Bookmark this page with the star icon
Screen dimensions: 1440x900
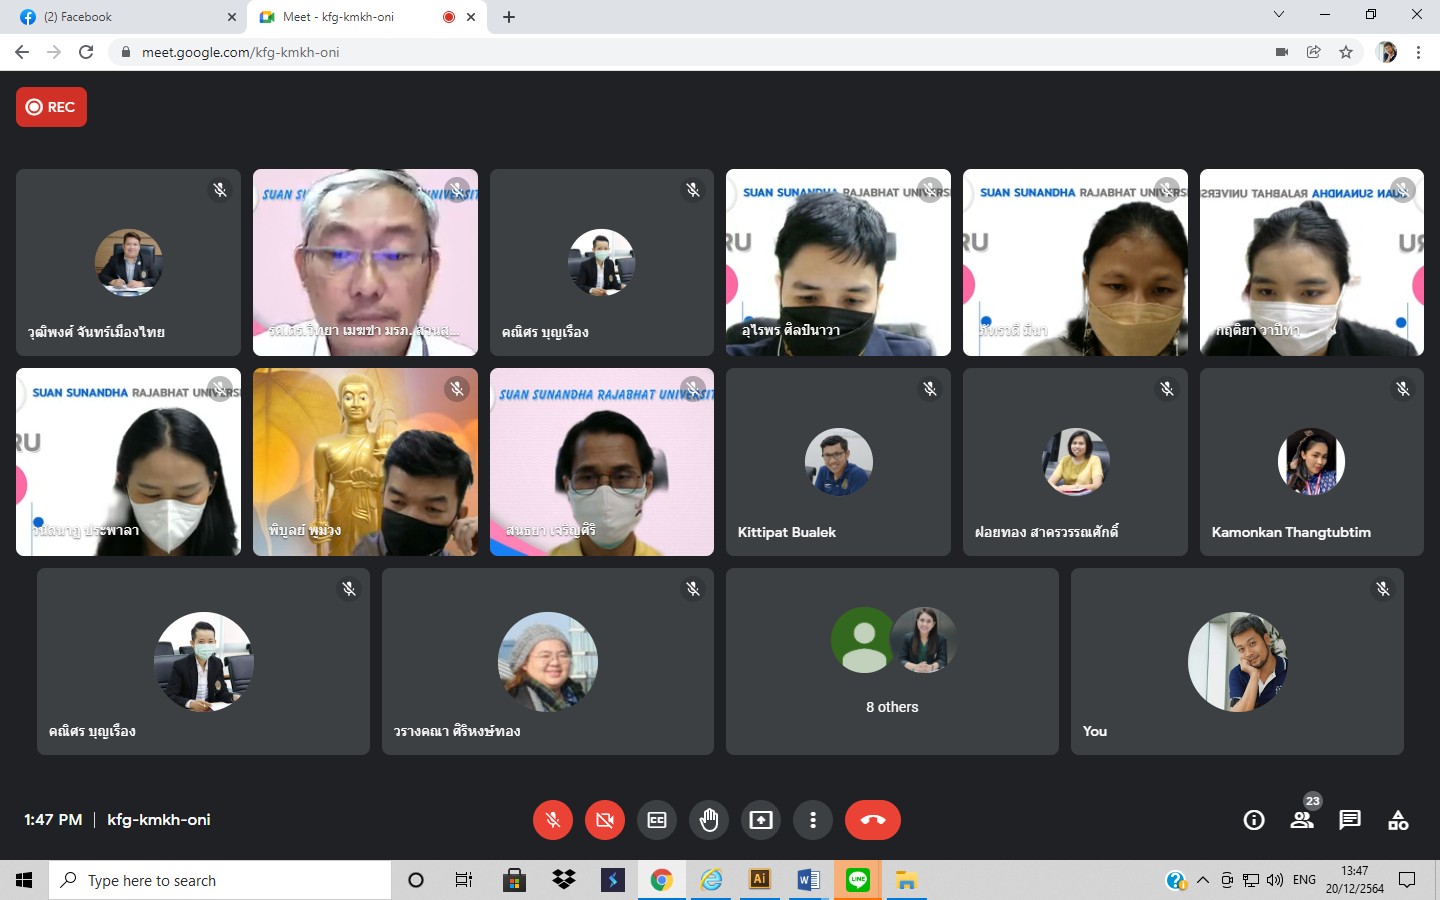(1346, 52)
